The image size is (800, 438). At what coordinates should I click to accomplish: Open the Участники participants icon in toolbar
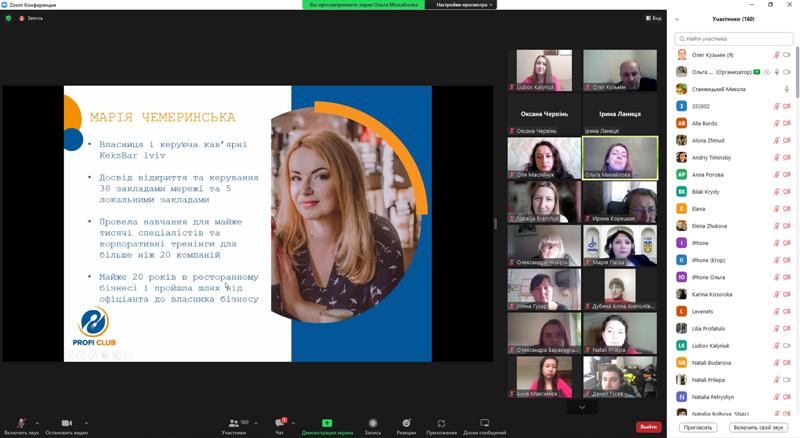233,423
